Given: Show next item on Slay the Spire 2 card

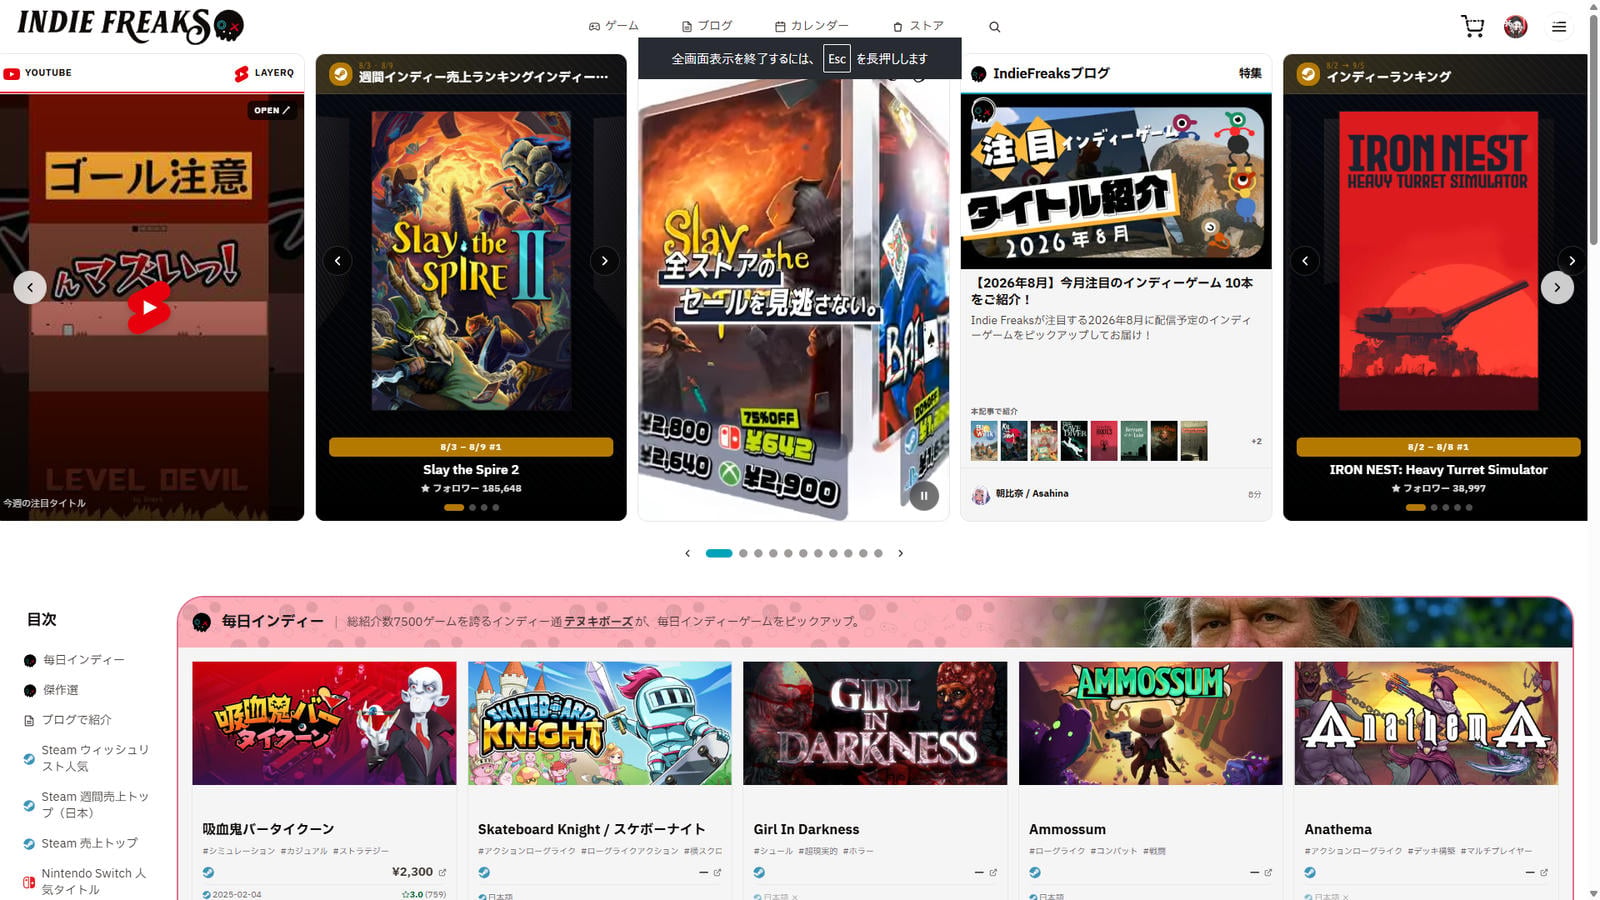Looking at the screenshot, I should 604,261.
